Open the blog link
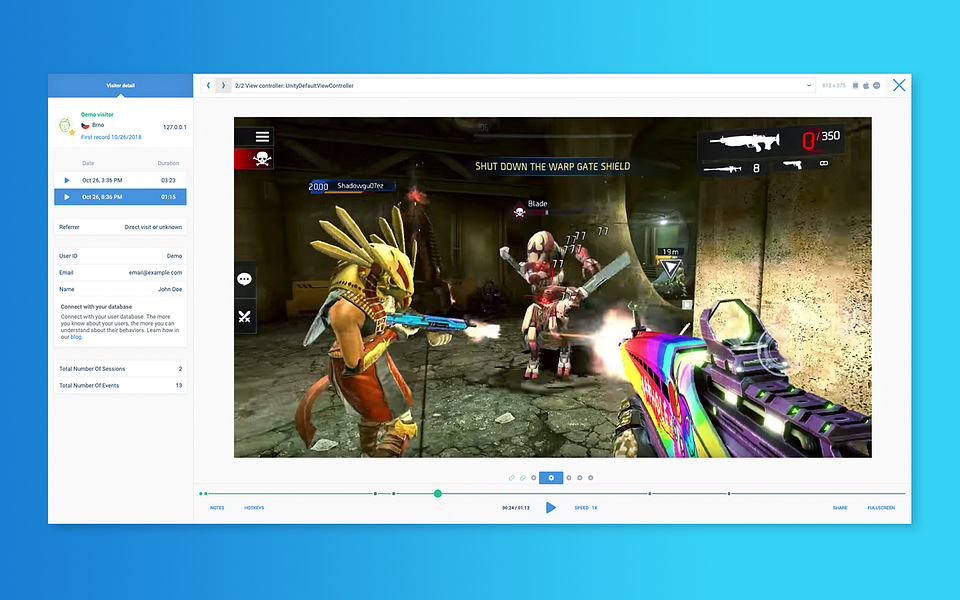Screen dimensions: 960x600 click(x=76, y=337)
